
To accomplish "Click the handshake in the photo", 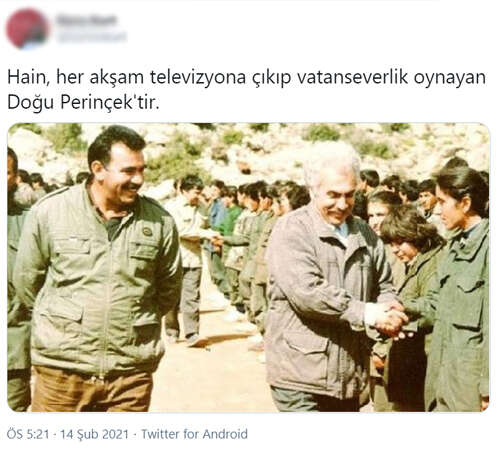I will (392, 321).
